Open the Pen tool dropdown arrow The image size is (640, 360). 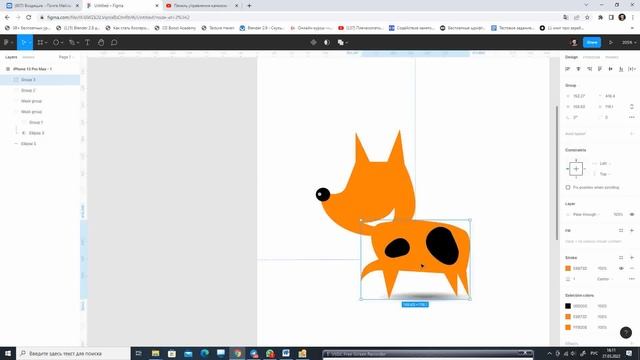78,42
